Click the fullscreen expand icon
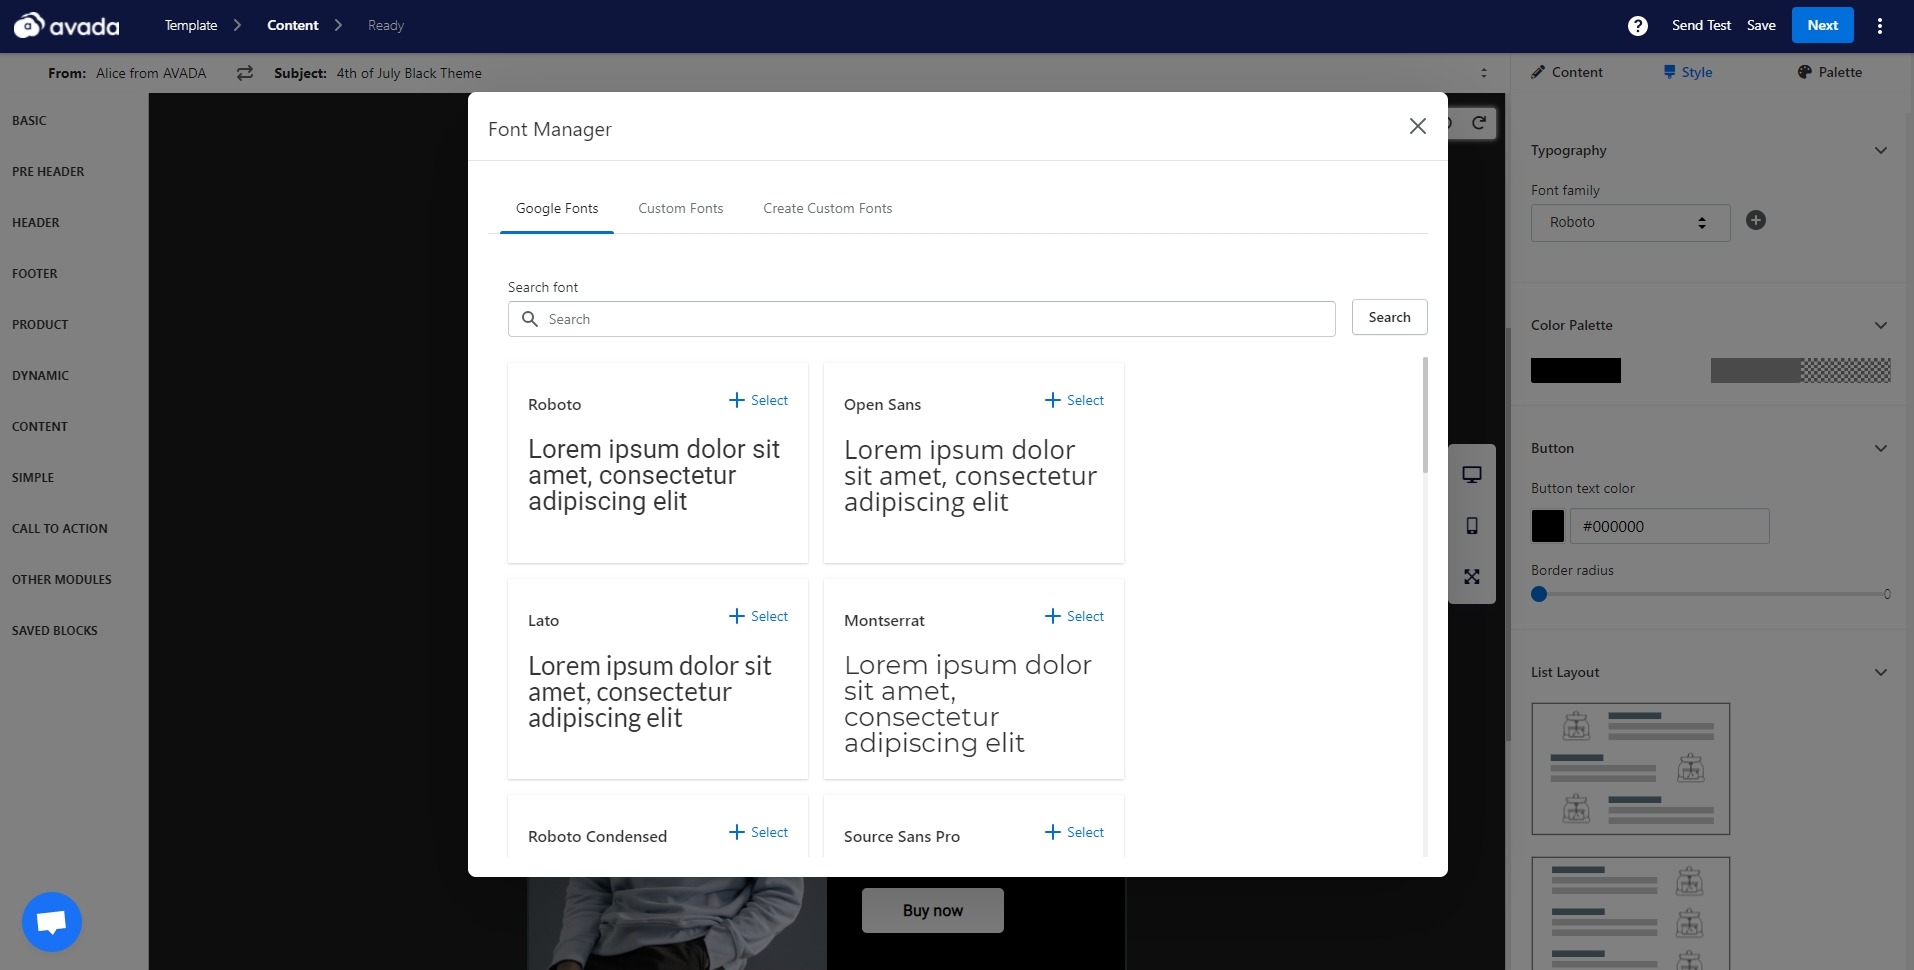Viewport: 1914px width, 970px height. coord(1471,577)
